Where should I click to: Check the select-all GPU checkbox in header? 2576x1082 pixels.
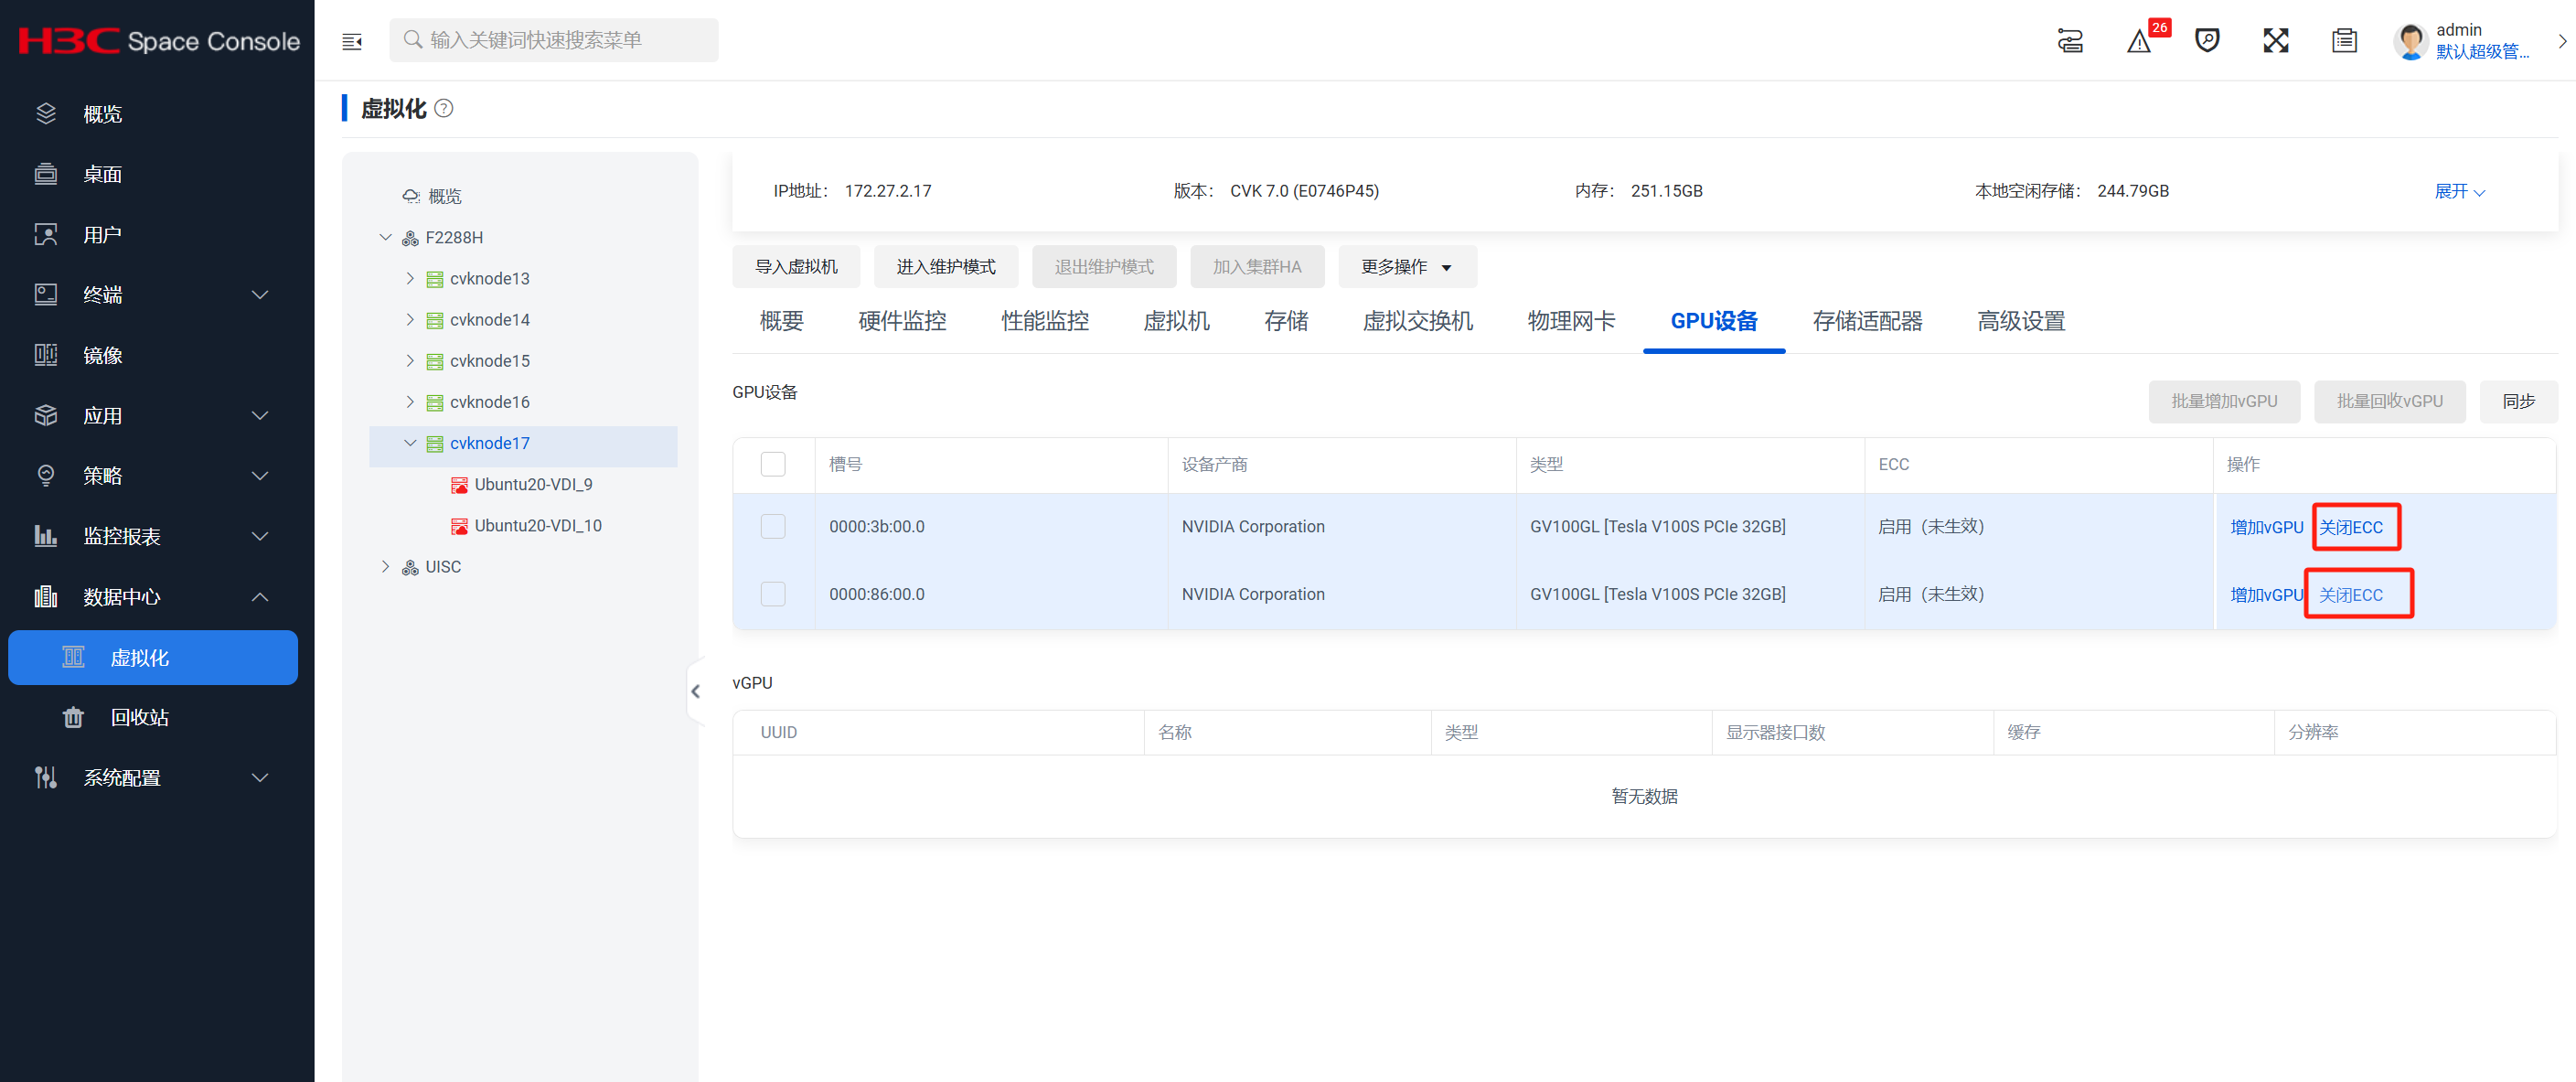[x=773, y=464]
